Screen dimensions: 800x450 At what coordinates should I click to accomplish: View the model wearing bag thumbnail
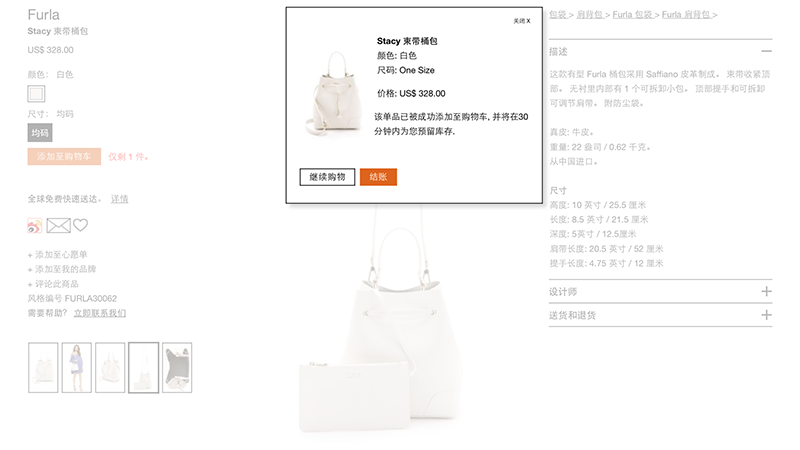(x=77, y=367)
